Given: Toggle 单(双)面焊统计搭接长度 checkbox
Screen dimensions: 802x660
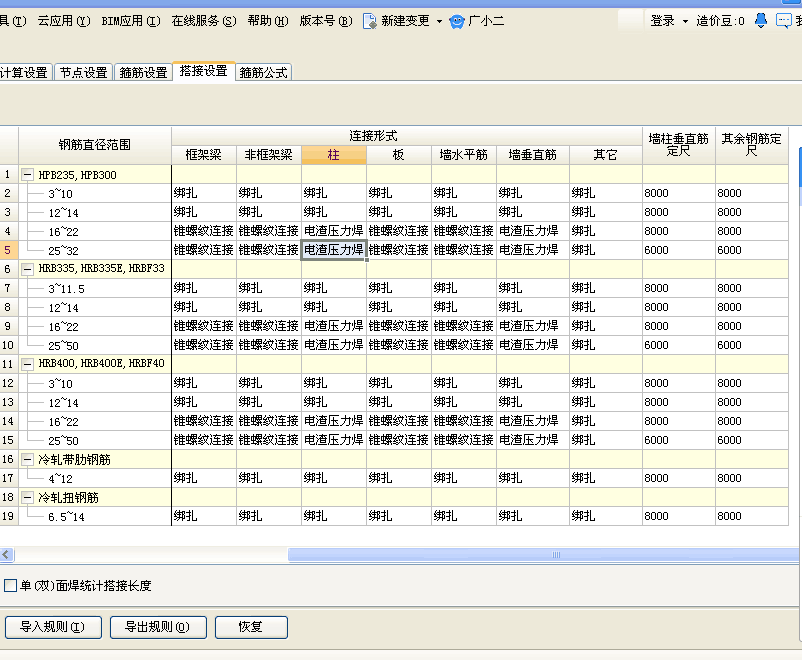Looking at the screenshot, I should (x=10, y=585).
